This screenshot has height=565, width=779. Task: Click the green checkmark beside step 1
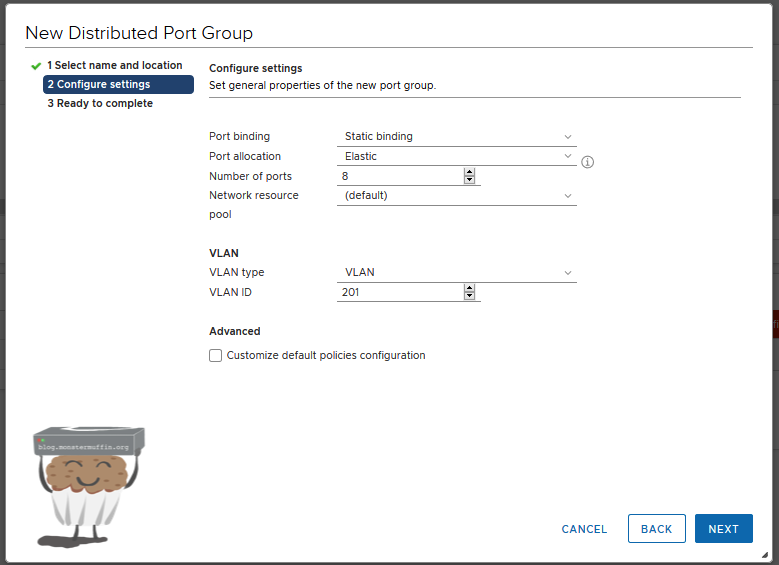(x=36, y=66)
